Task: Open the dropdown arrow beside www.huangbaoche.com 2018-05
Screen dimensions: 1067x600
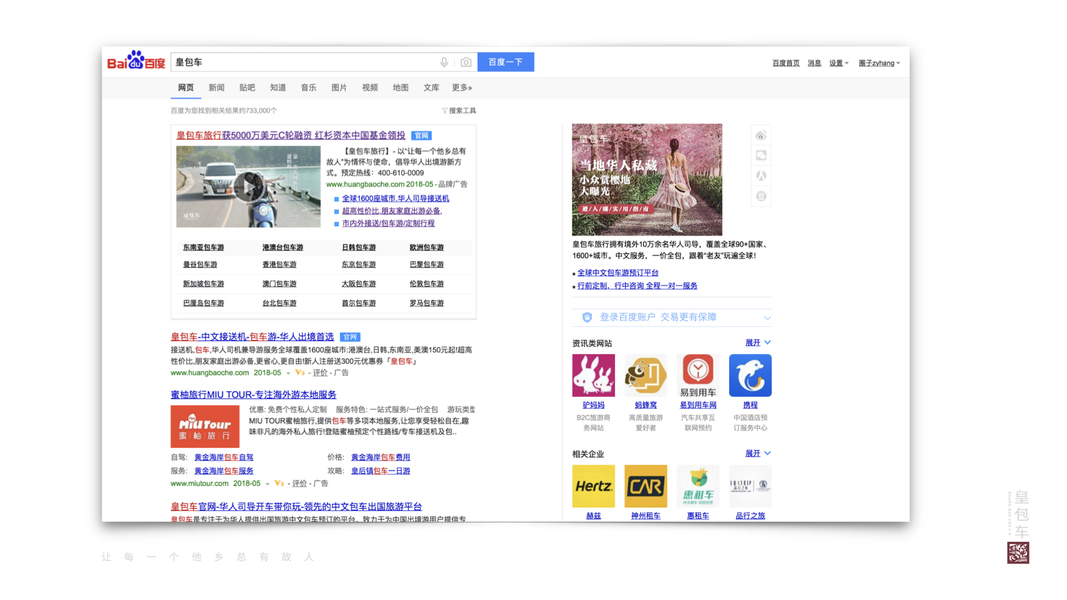Action: point(288,373)
